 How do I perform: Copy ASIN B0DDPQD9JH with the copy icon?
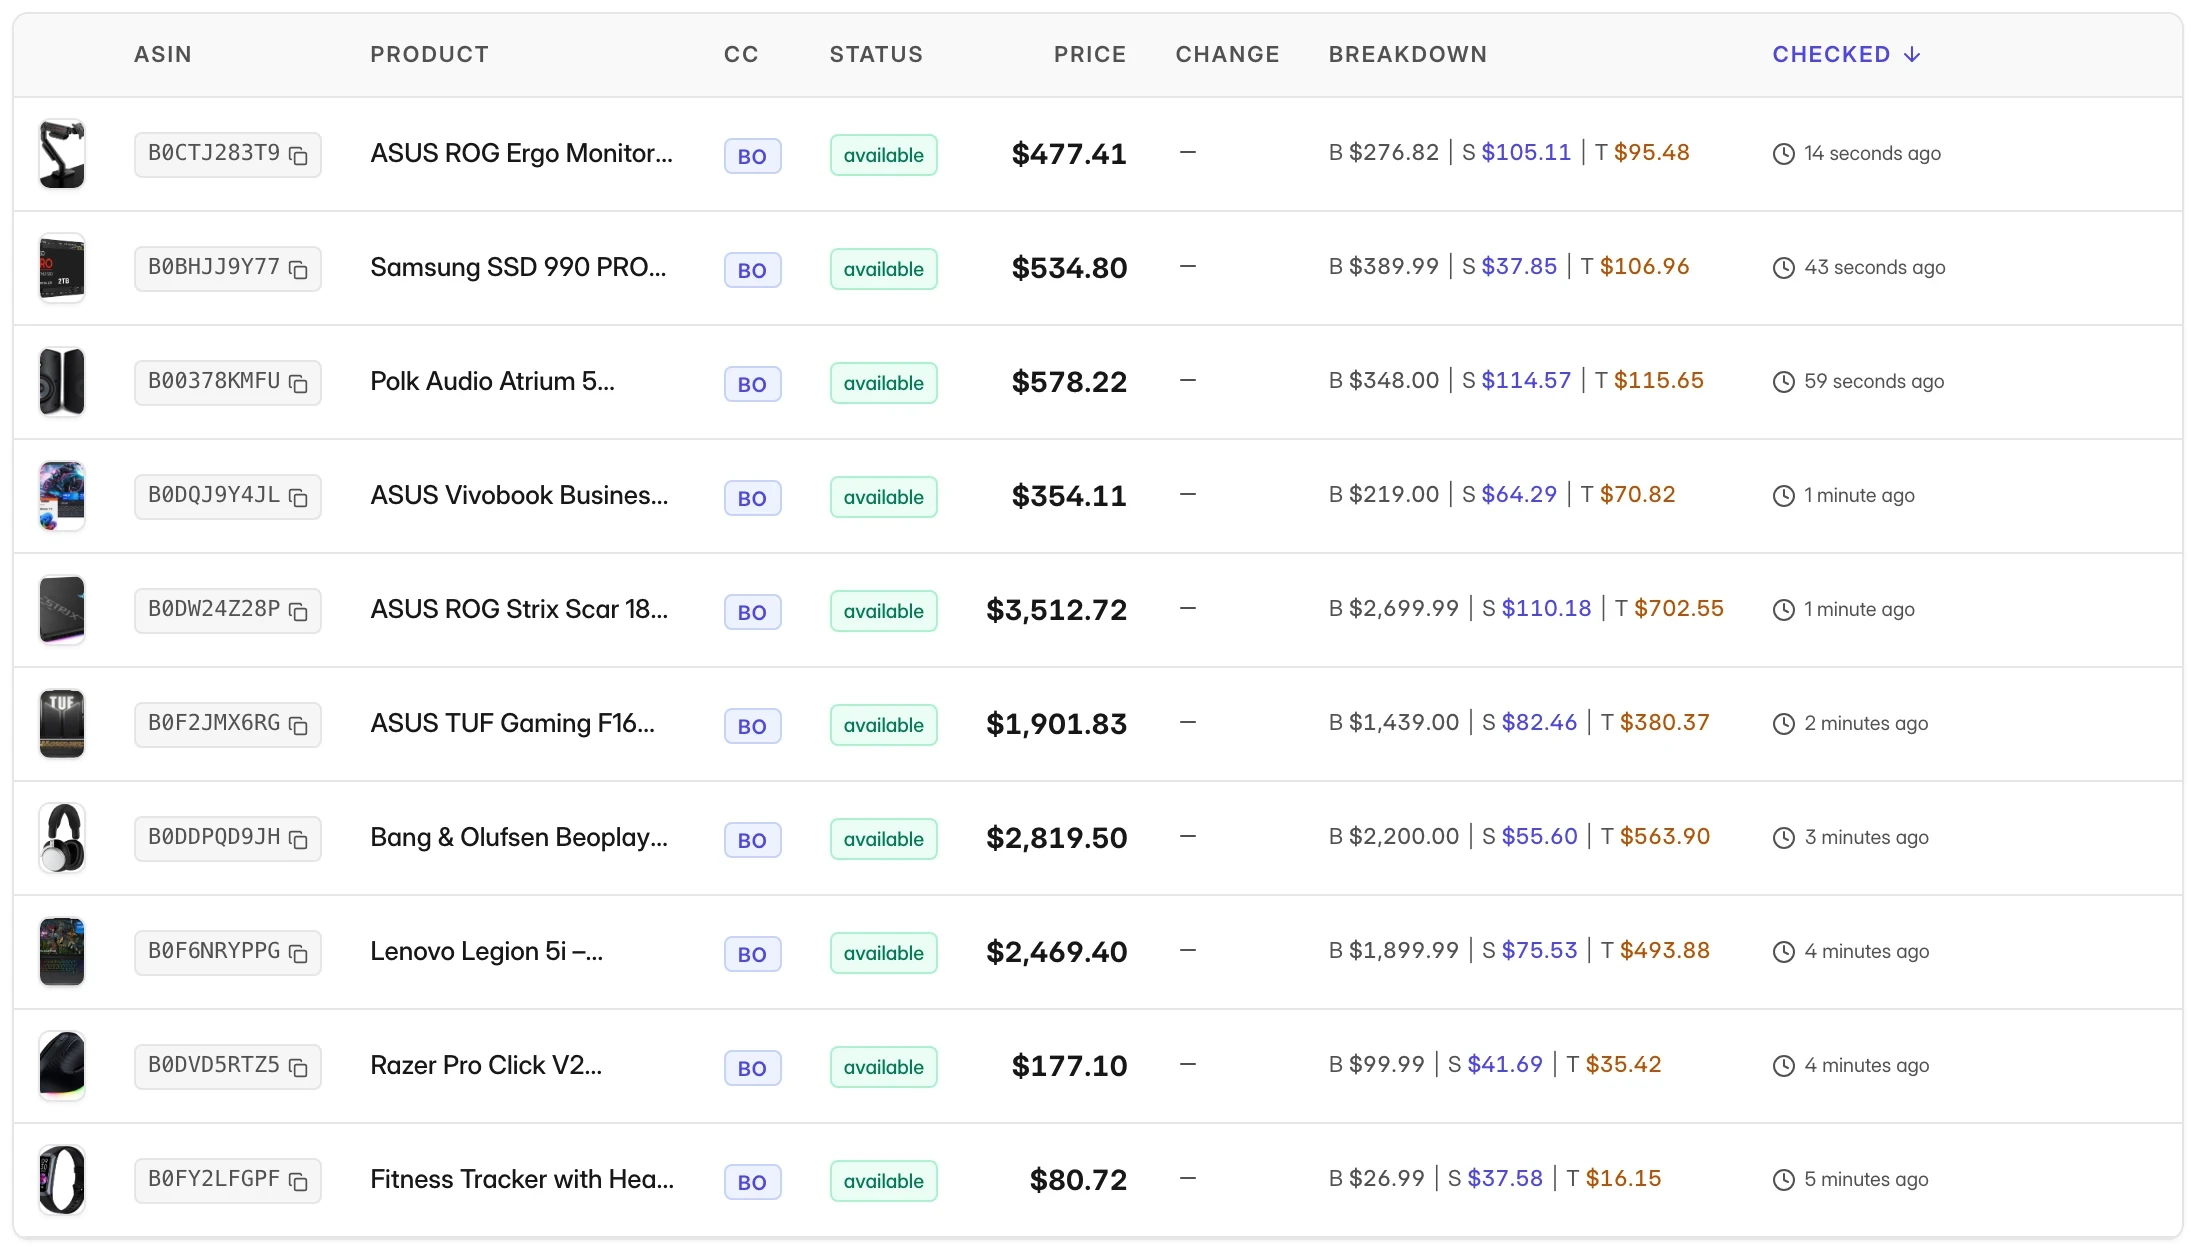(298, 839)
